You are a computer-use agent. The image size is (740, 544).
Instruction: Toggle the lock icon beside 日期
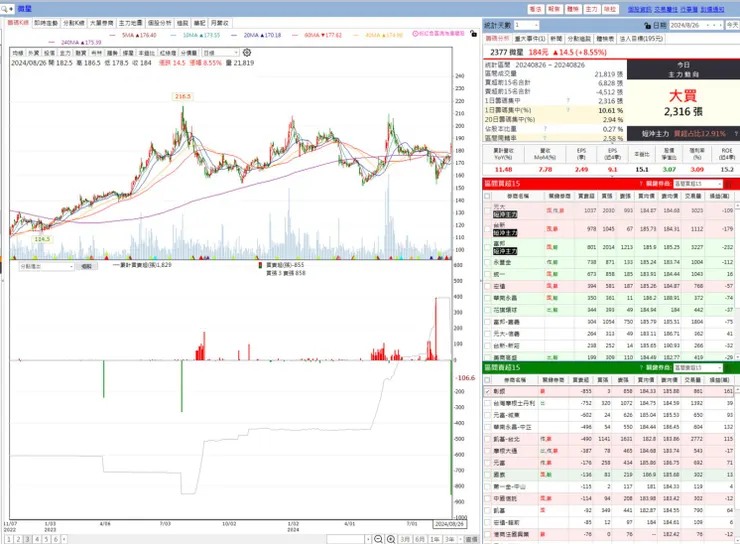click(x=648, y=25)
